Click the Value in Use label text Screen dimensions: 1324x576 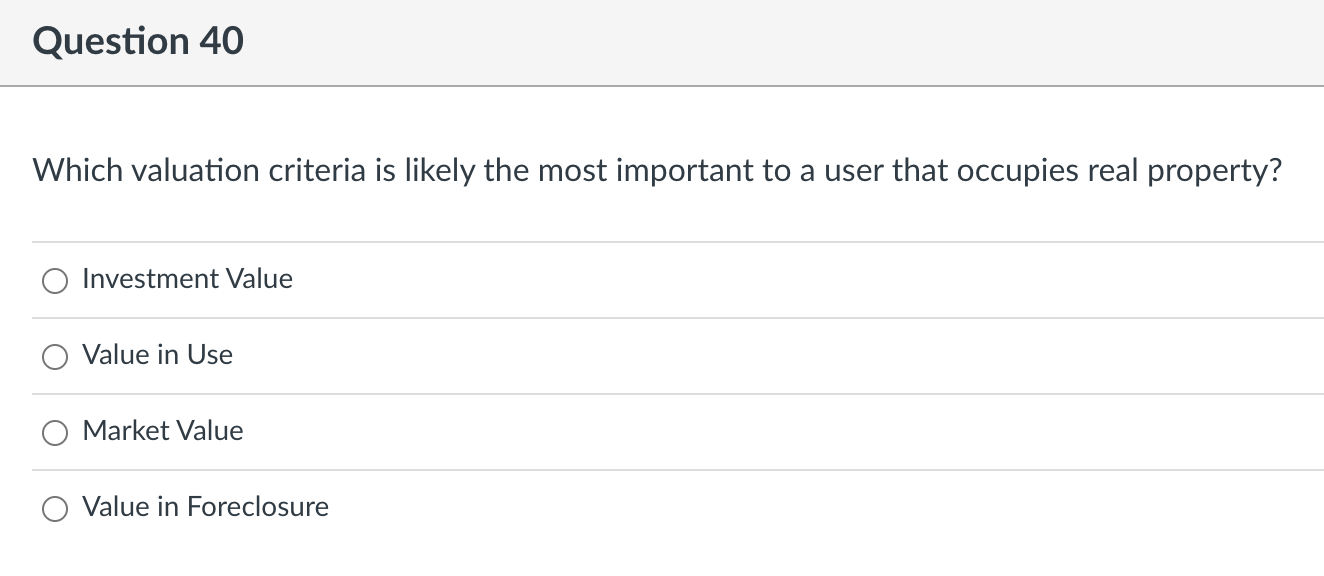click(157, 354)
